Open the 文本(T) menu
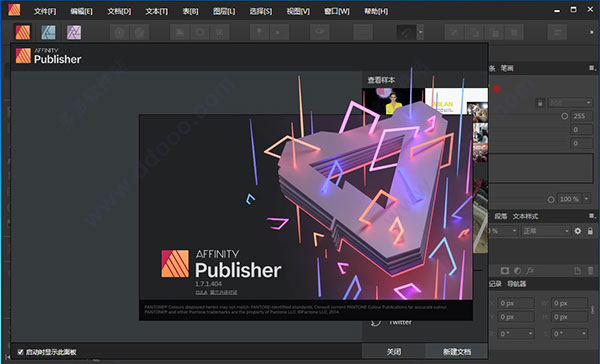 157,11
